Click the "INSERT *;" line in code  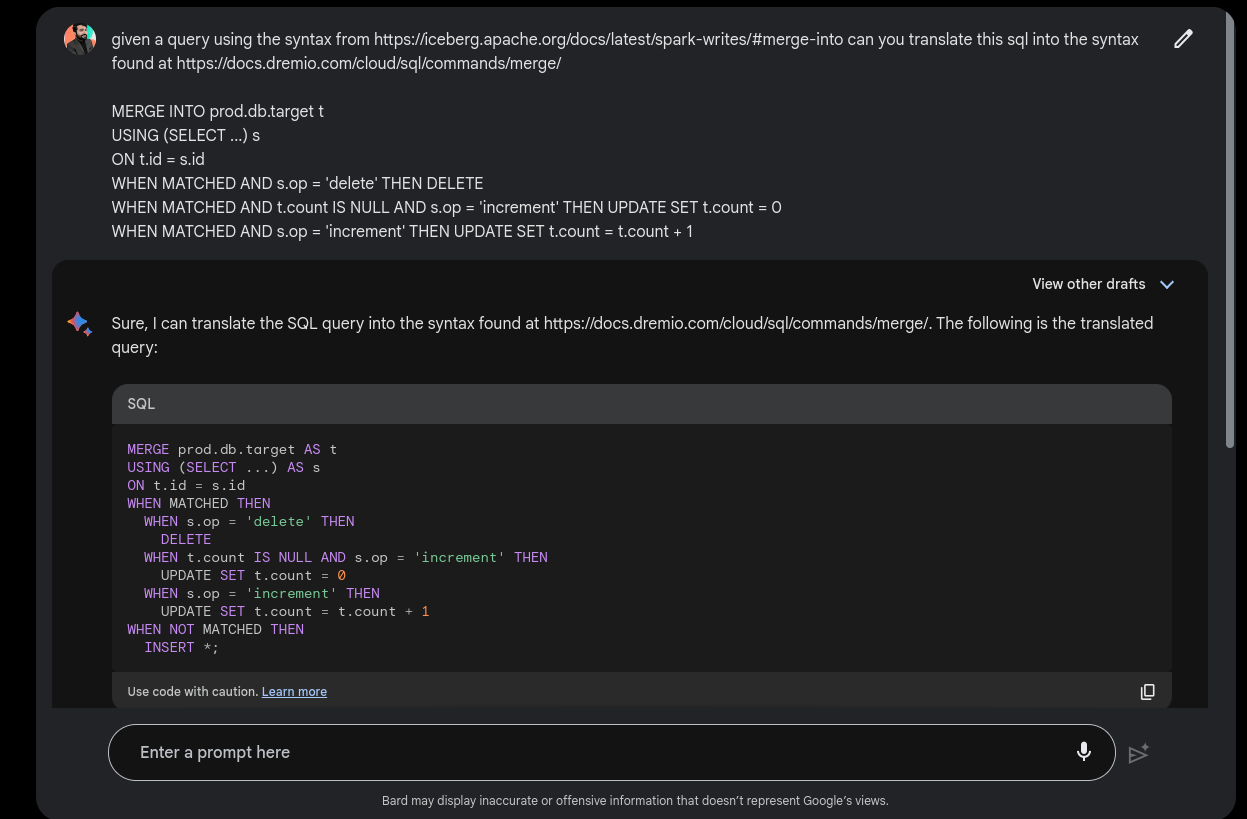click(x=181, y=647)
